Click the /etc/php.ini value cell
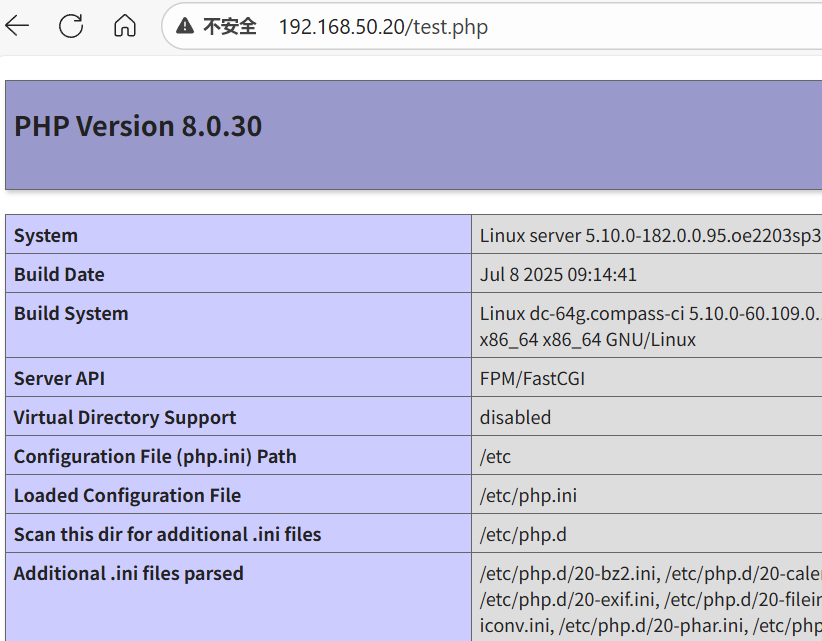Screen dimensions: 822x641 [x=528, y=496]
